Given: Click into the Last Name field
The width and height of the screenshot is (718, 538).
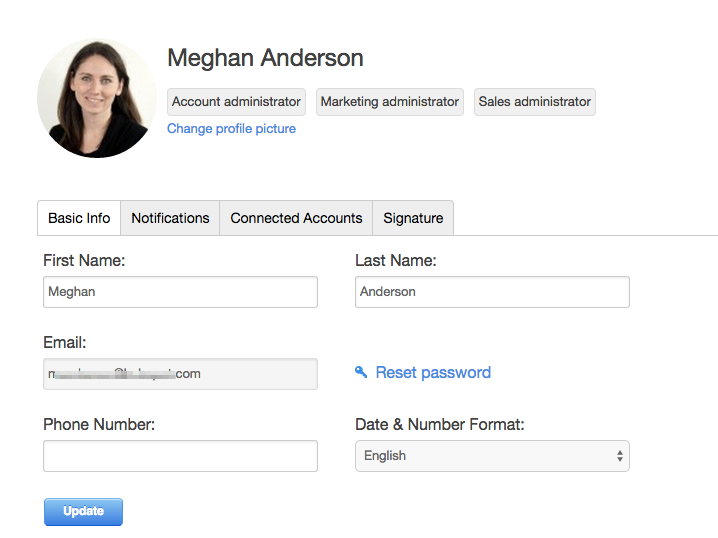Looking at the screenshot, I should click(x=492, y=292).
